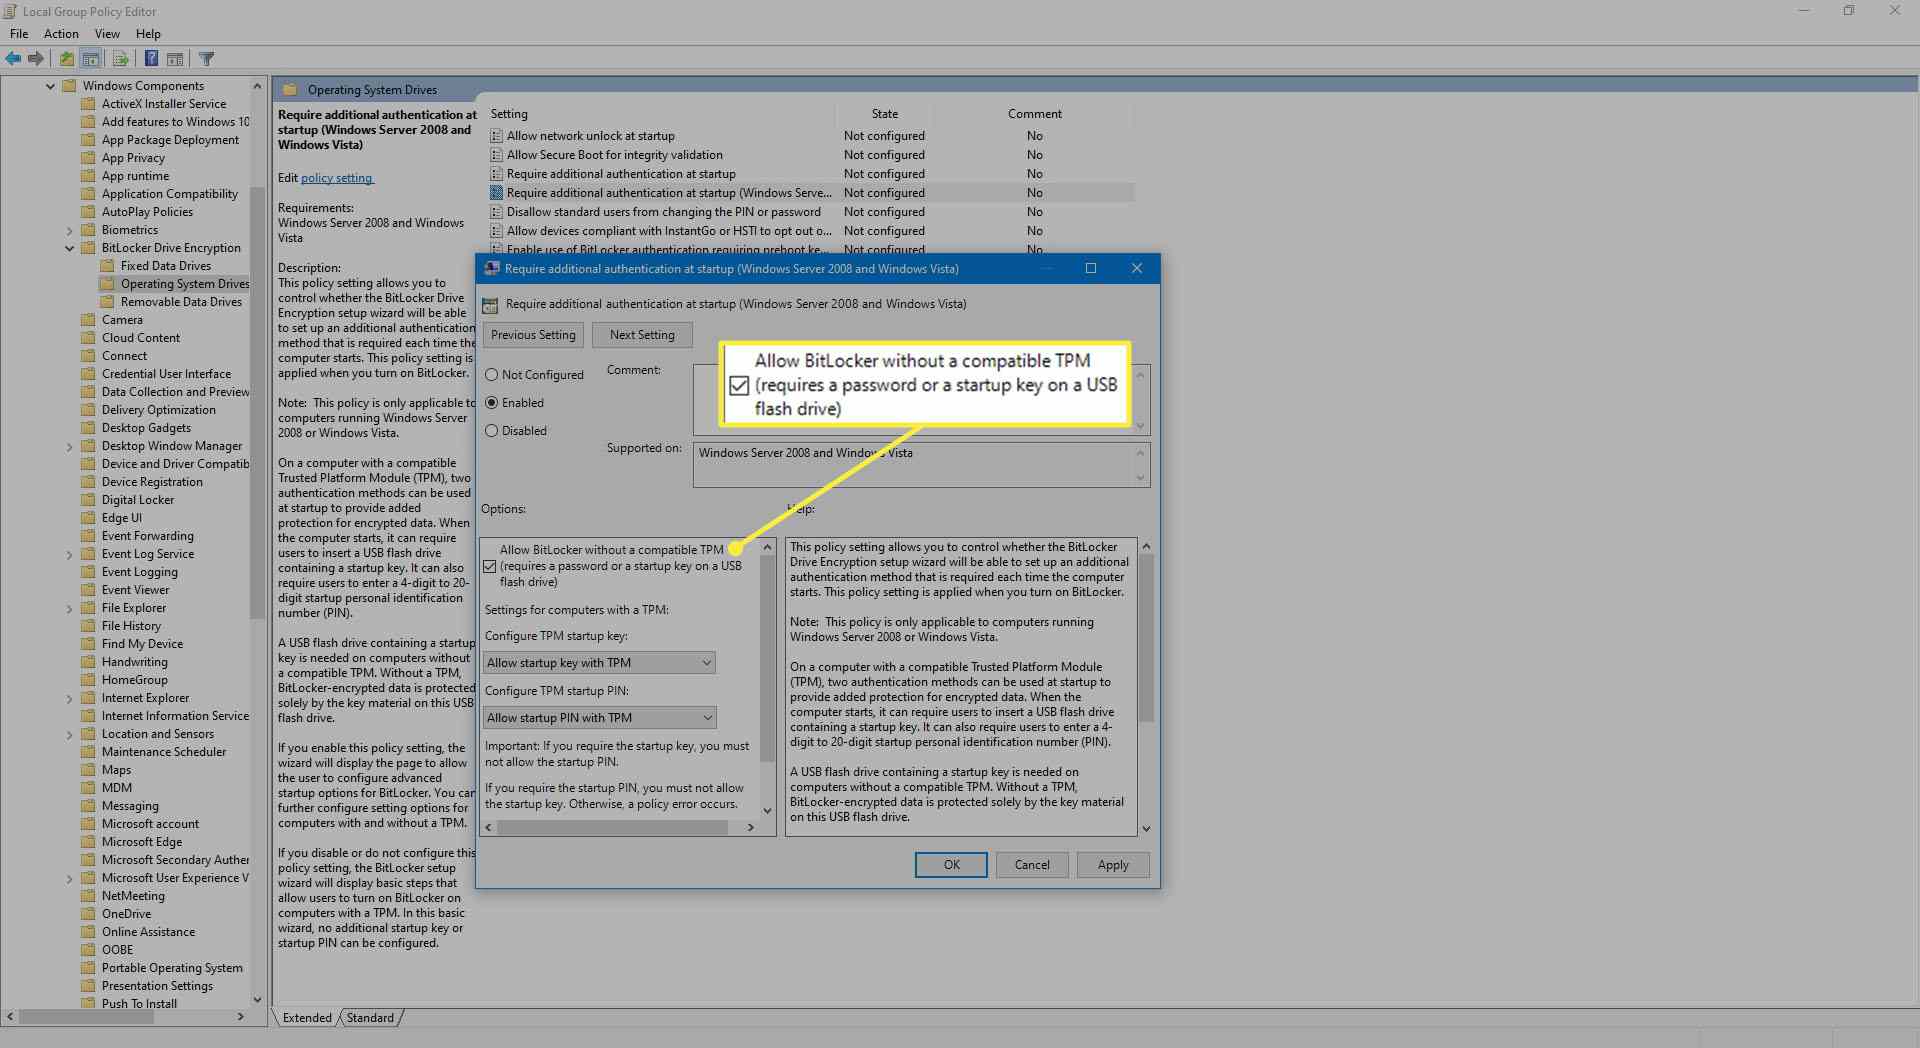Image resolution: width=1920 pixels, height=1048 pixels.
Task: Open the View menu
Action: [x=107, y=34]
